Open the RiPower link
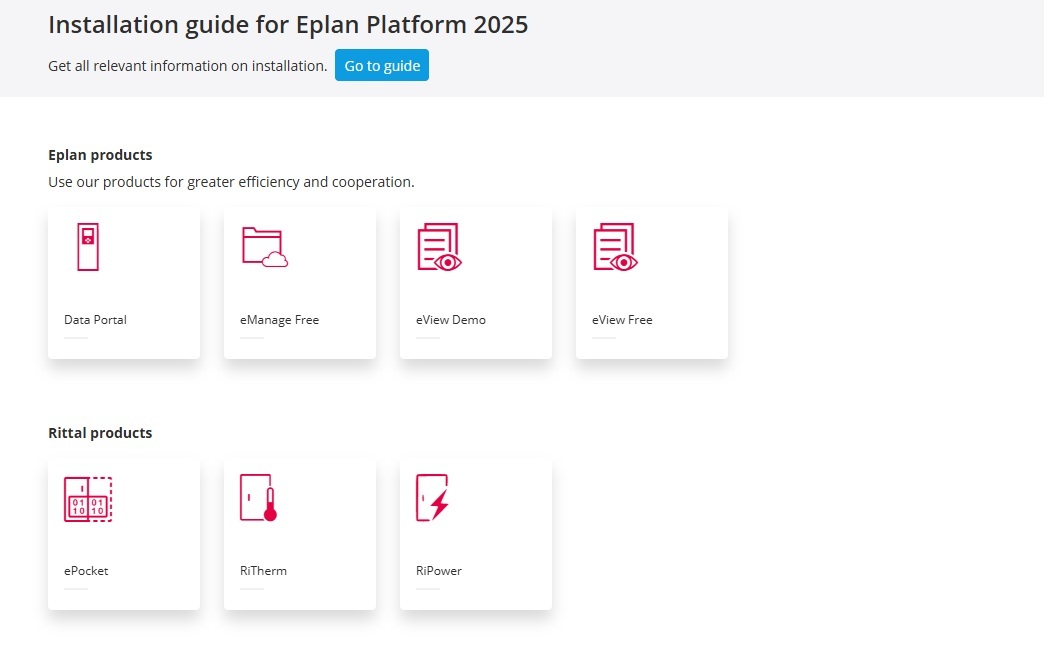The height and width of the screenshot is (672, 1044). (438, 570)
